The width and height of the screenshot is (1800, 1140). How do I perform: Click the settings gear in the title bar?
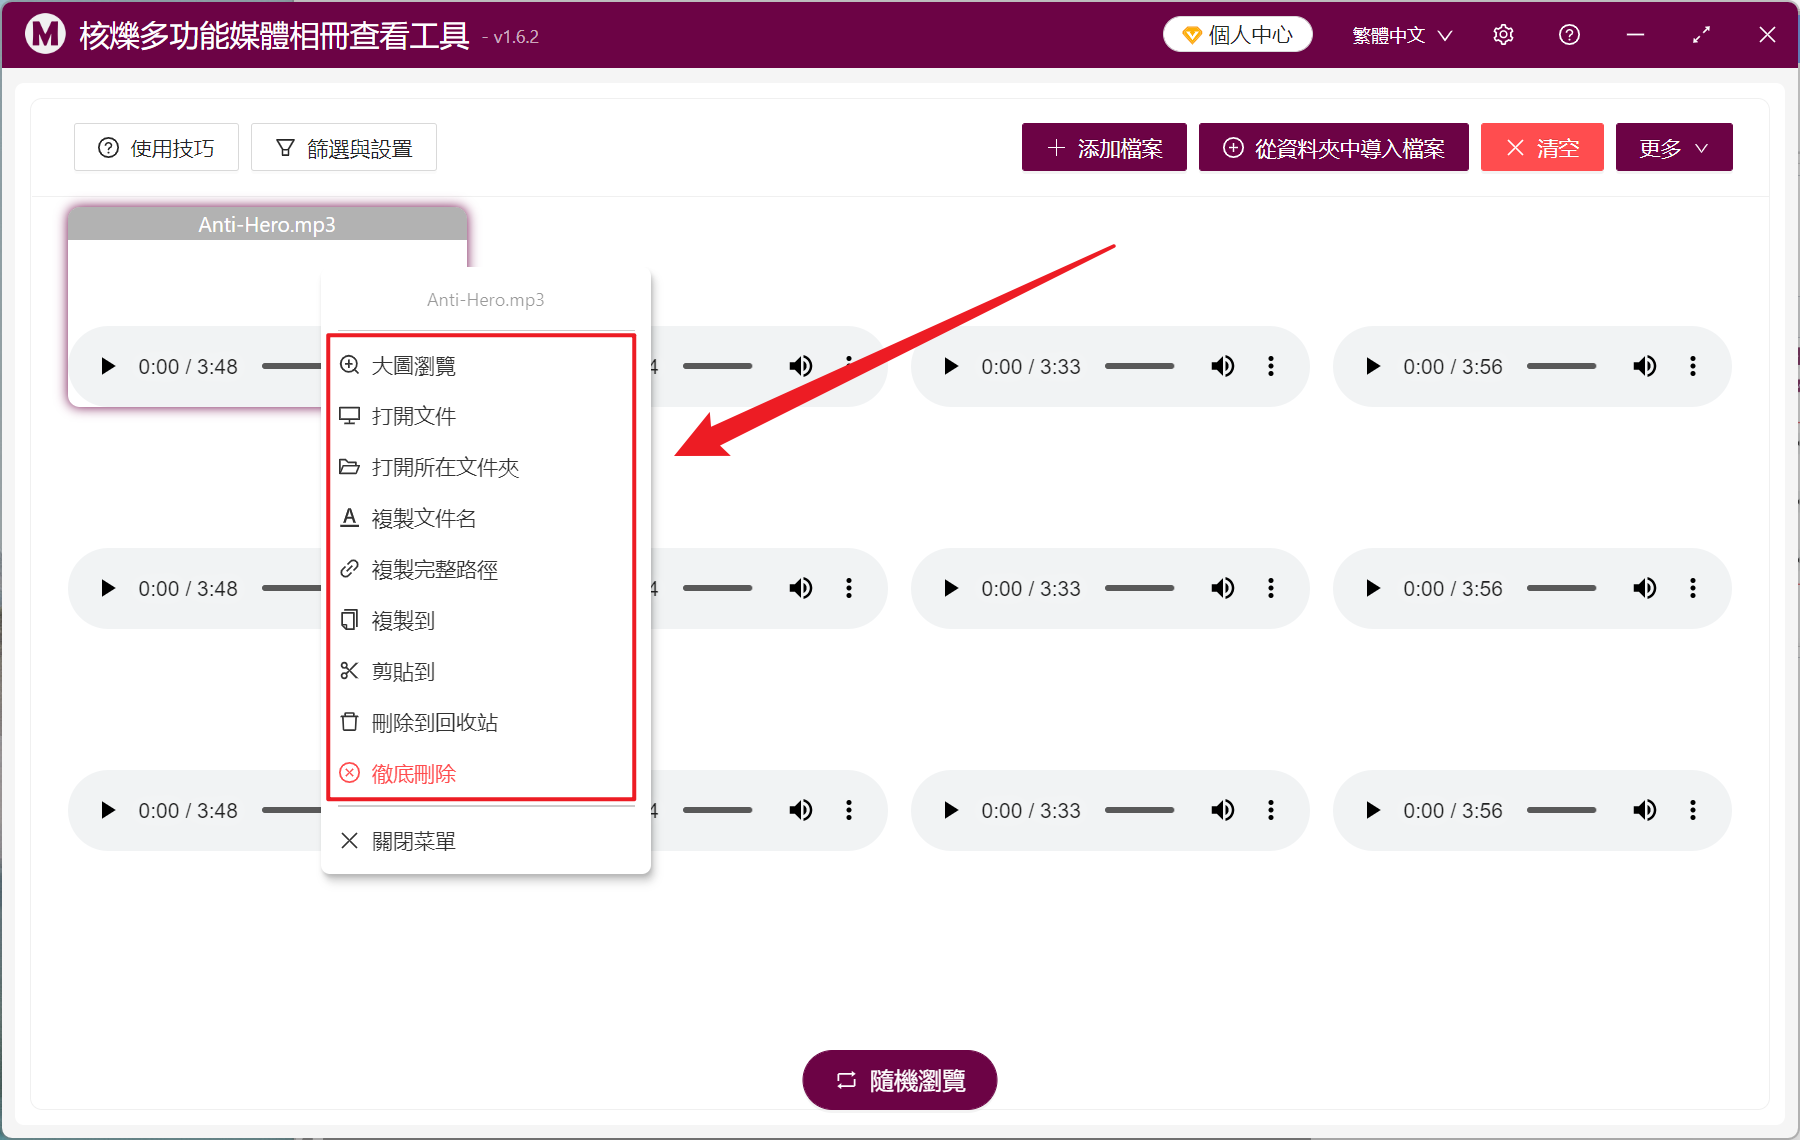point(1502,34)
